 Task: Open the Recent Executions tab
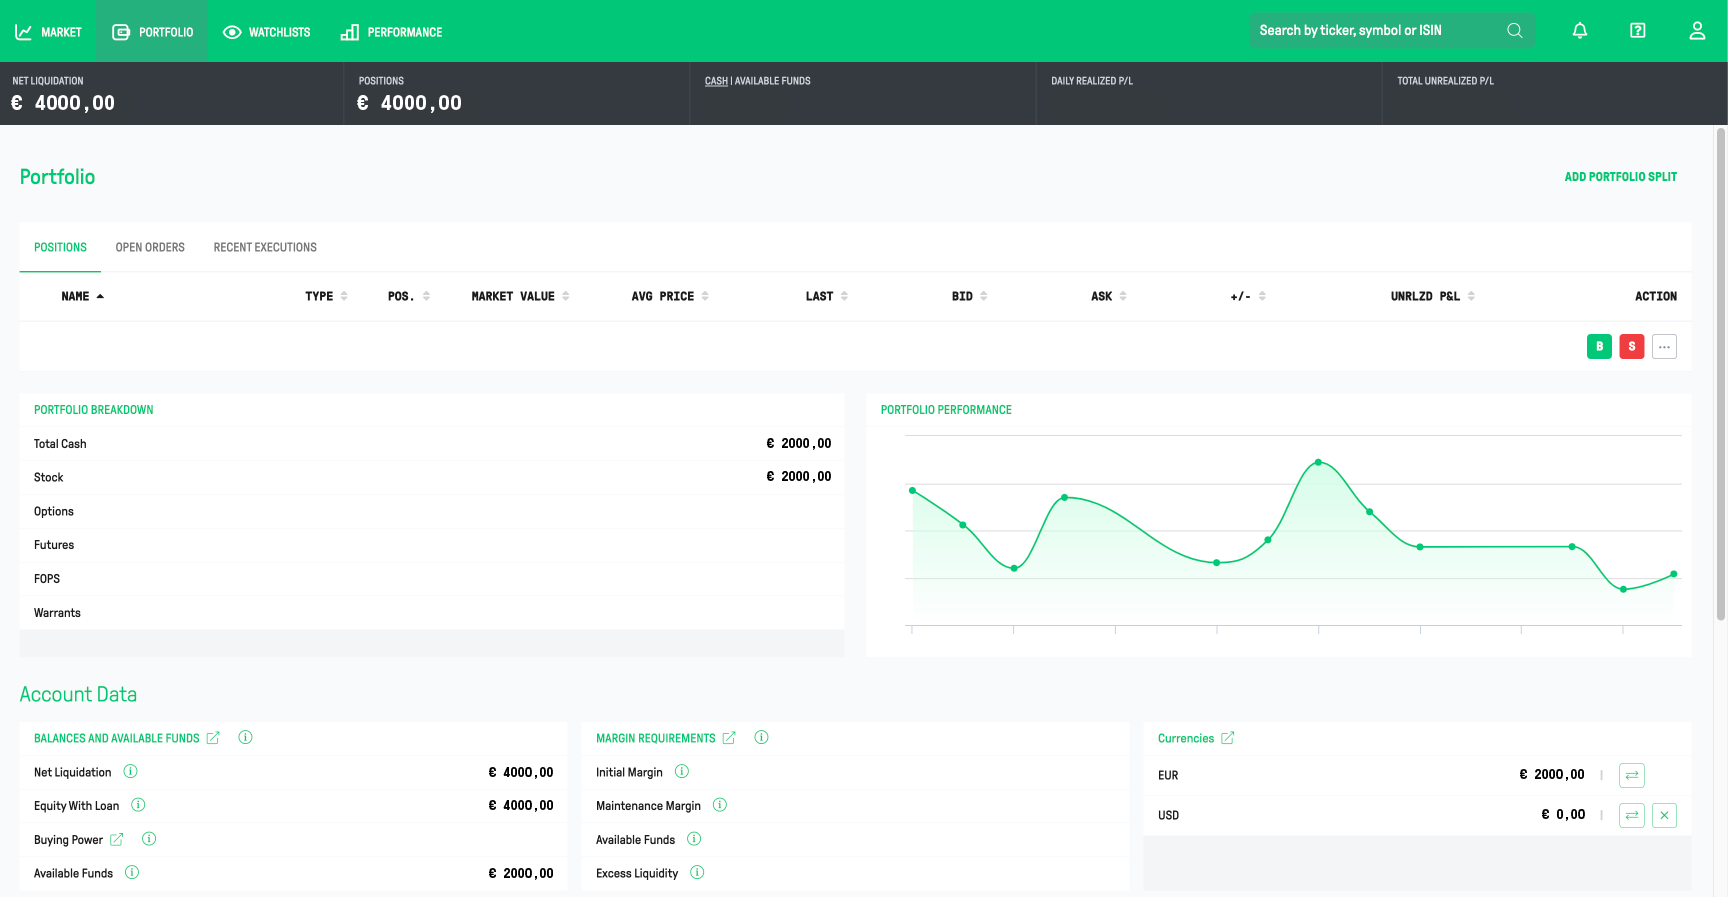[x=265, y=247]
